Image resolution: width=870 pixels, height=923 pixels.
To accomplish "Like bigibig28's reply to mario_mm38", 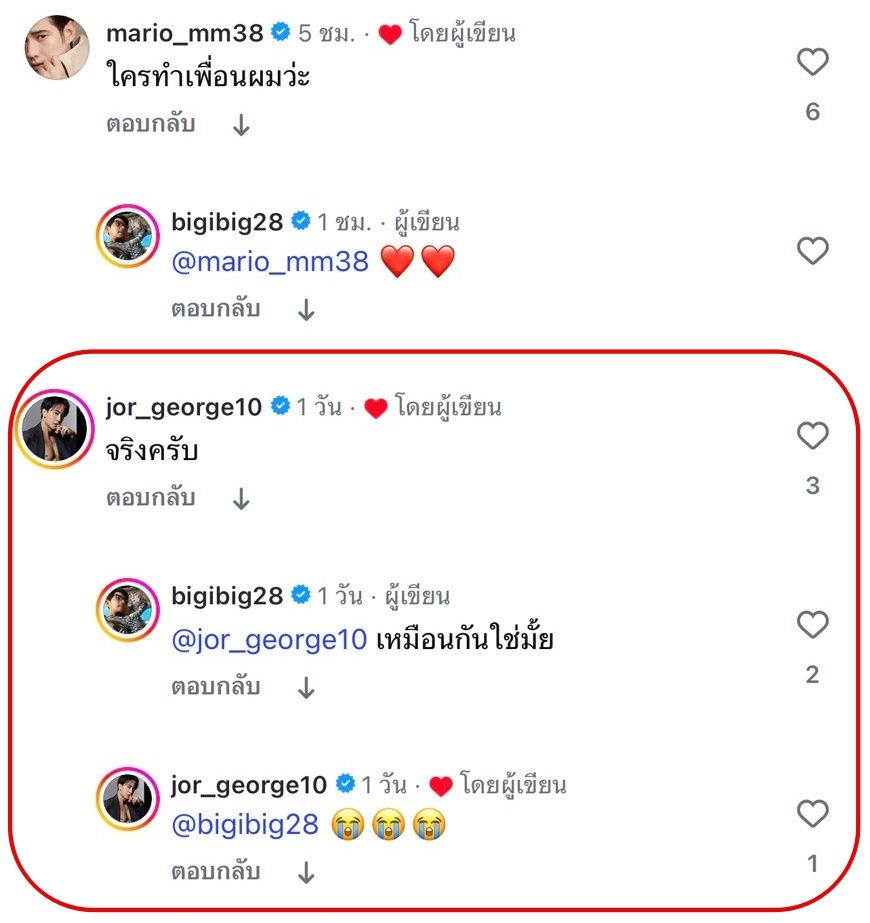I will (x=812, y=251).
